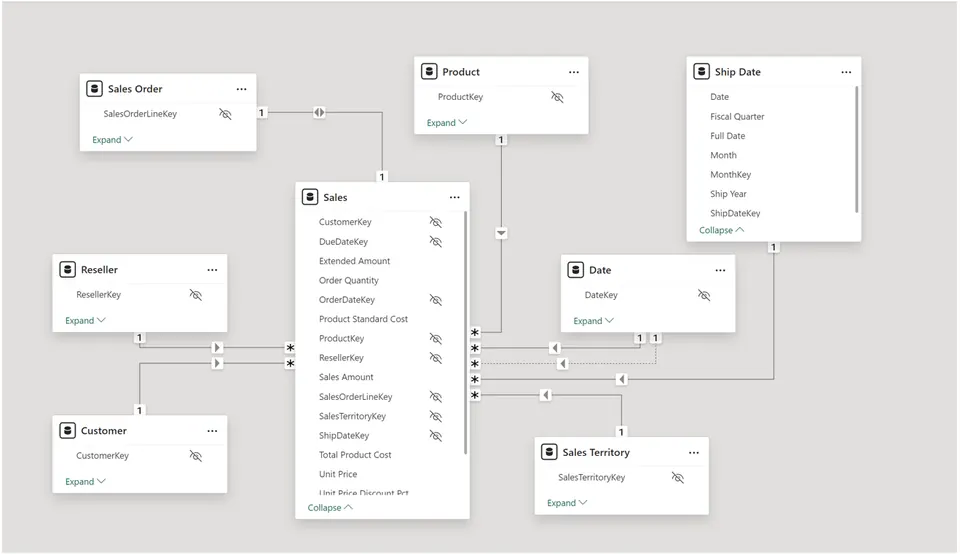
Task: Toggle visibility of ProductKey in Product table
Action: click(x=557, y=97)
